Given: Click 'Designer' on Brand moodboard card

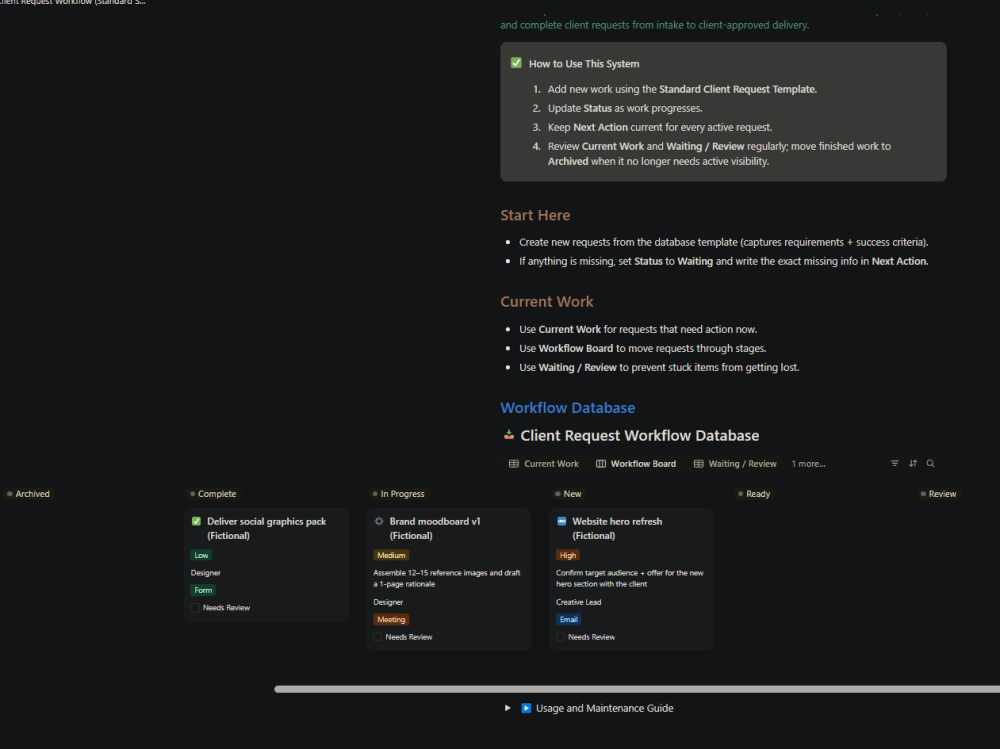Looking at the screenshot, I should coord(388,602).
